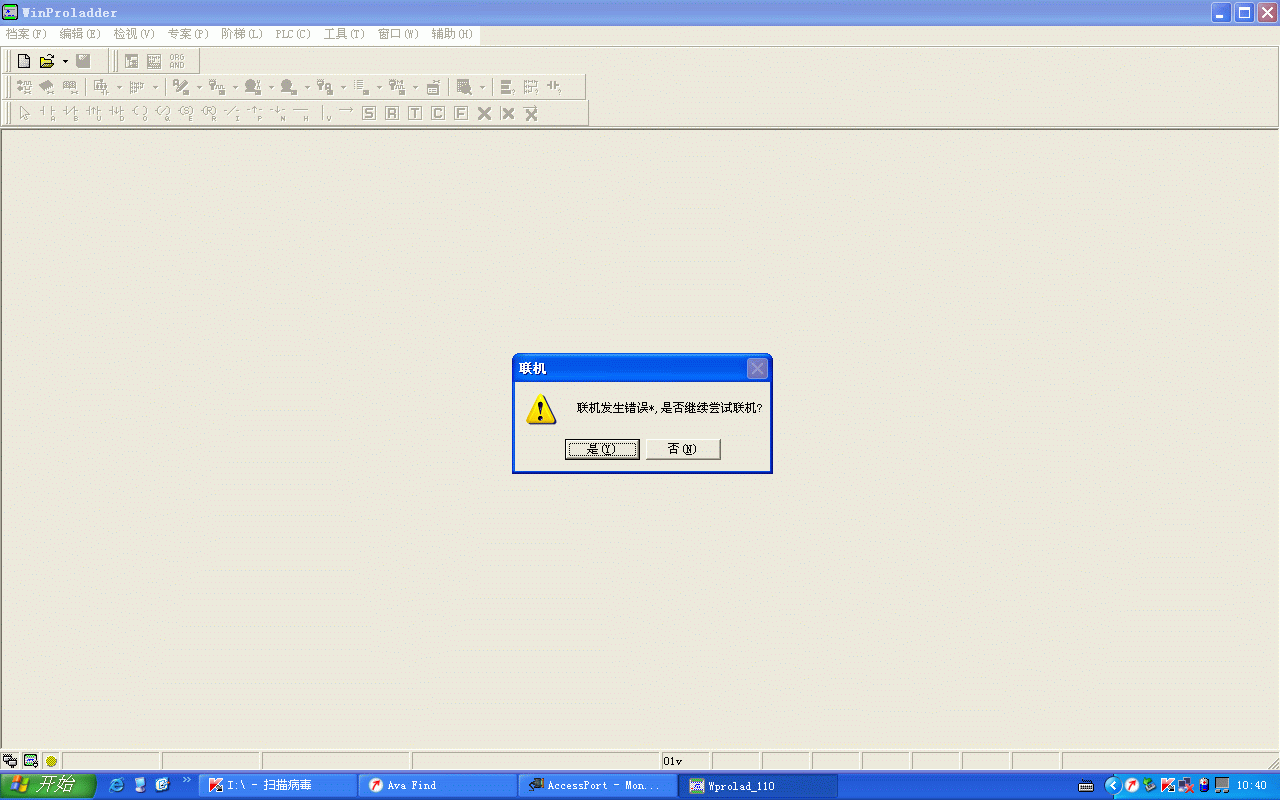Select the arrow pointer ladder tool

(24, 113)
